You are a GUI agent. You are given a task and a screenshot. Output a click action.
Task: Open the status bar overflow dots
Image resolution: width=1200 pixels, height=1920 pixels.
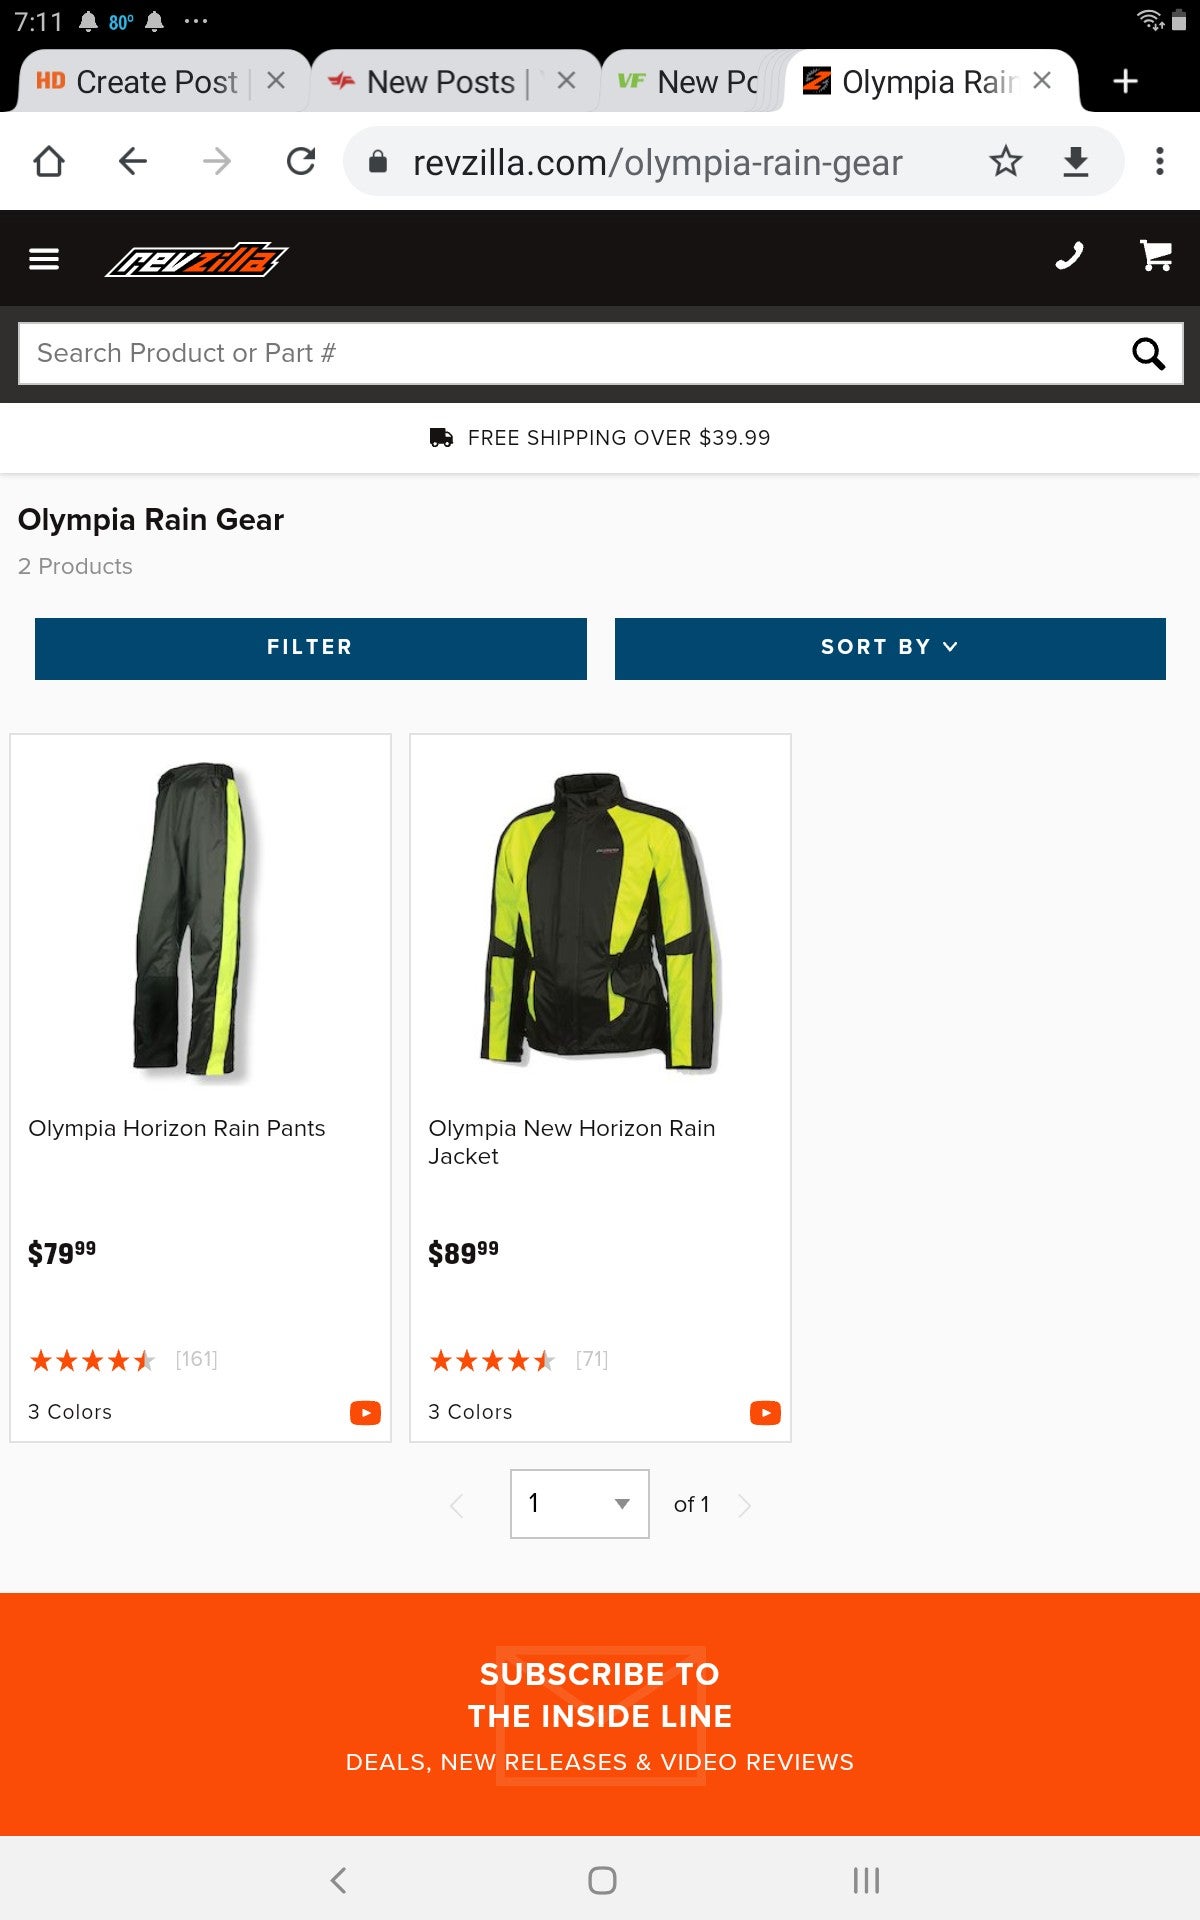(196, 21)
